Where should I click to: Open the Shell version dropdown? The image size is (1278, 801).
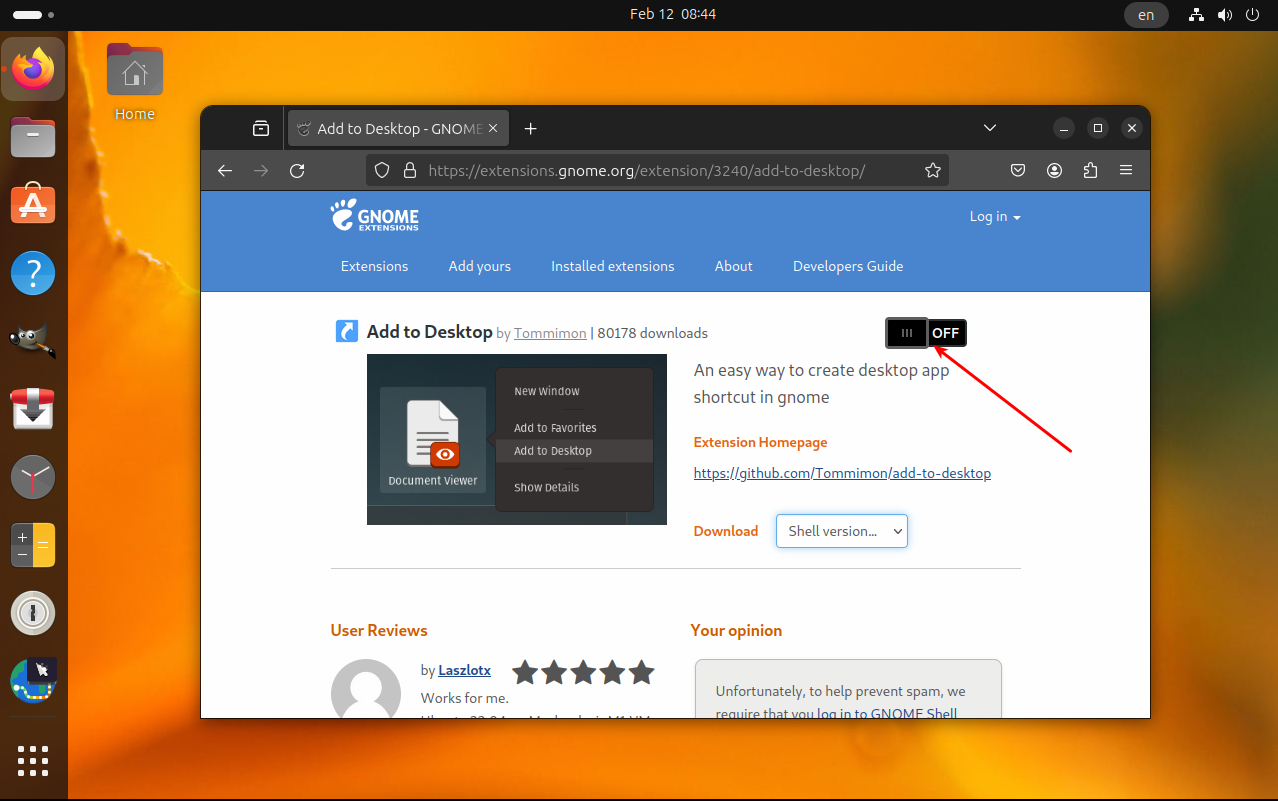pos(841,531)
